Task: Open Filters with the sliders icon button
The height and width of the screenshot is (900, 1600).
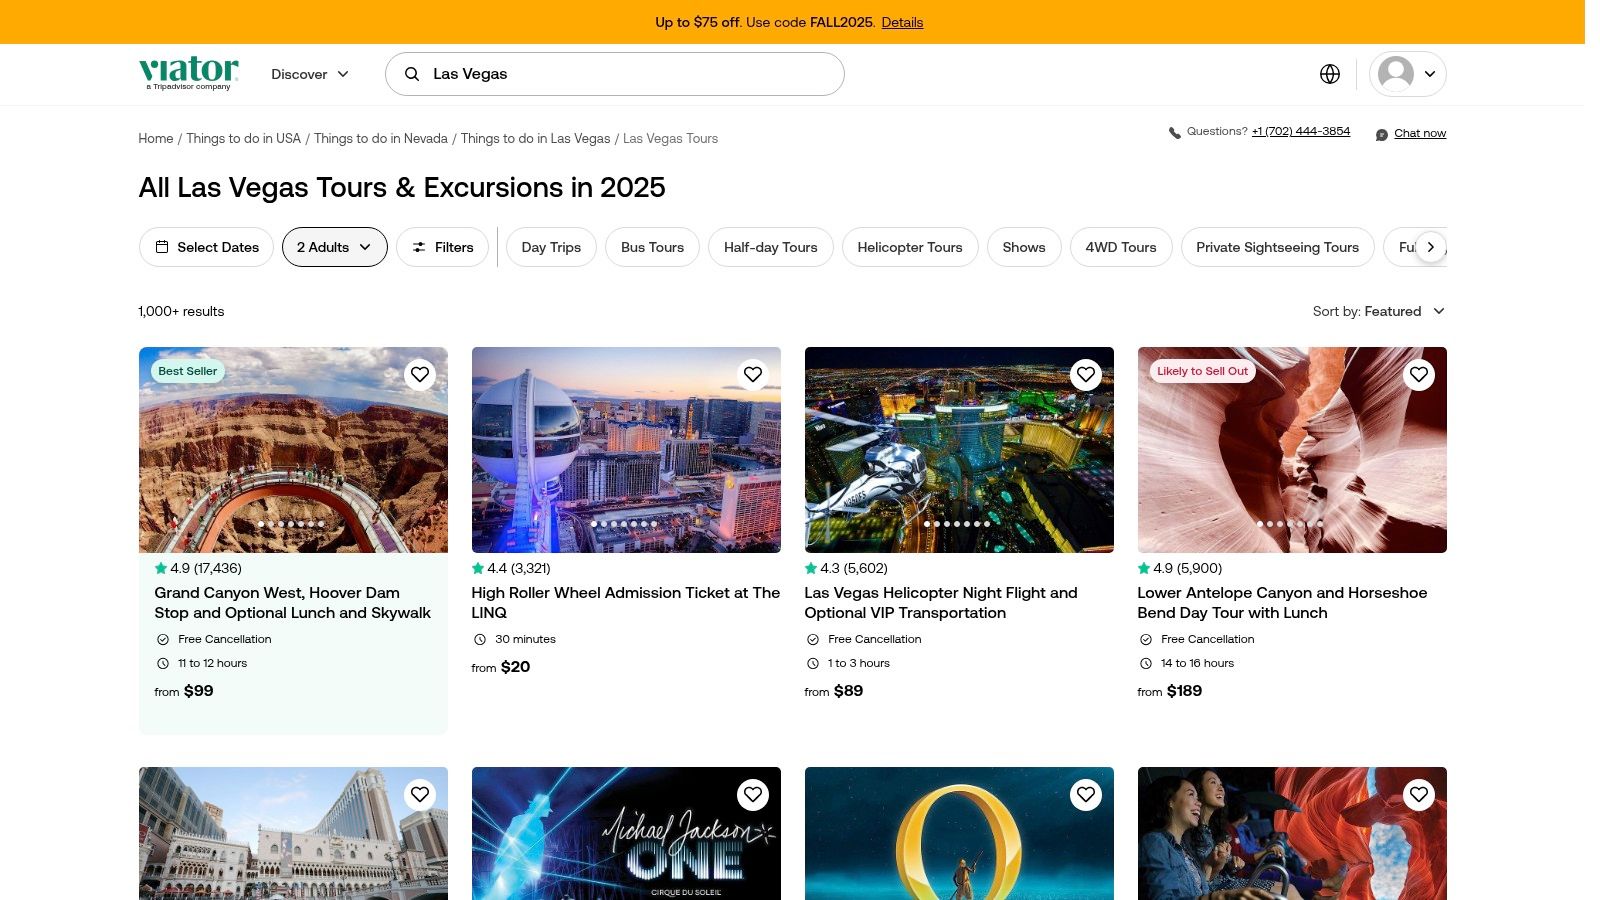Action: (x=442, y=247)
